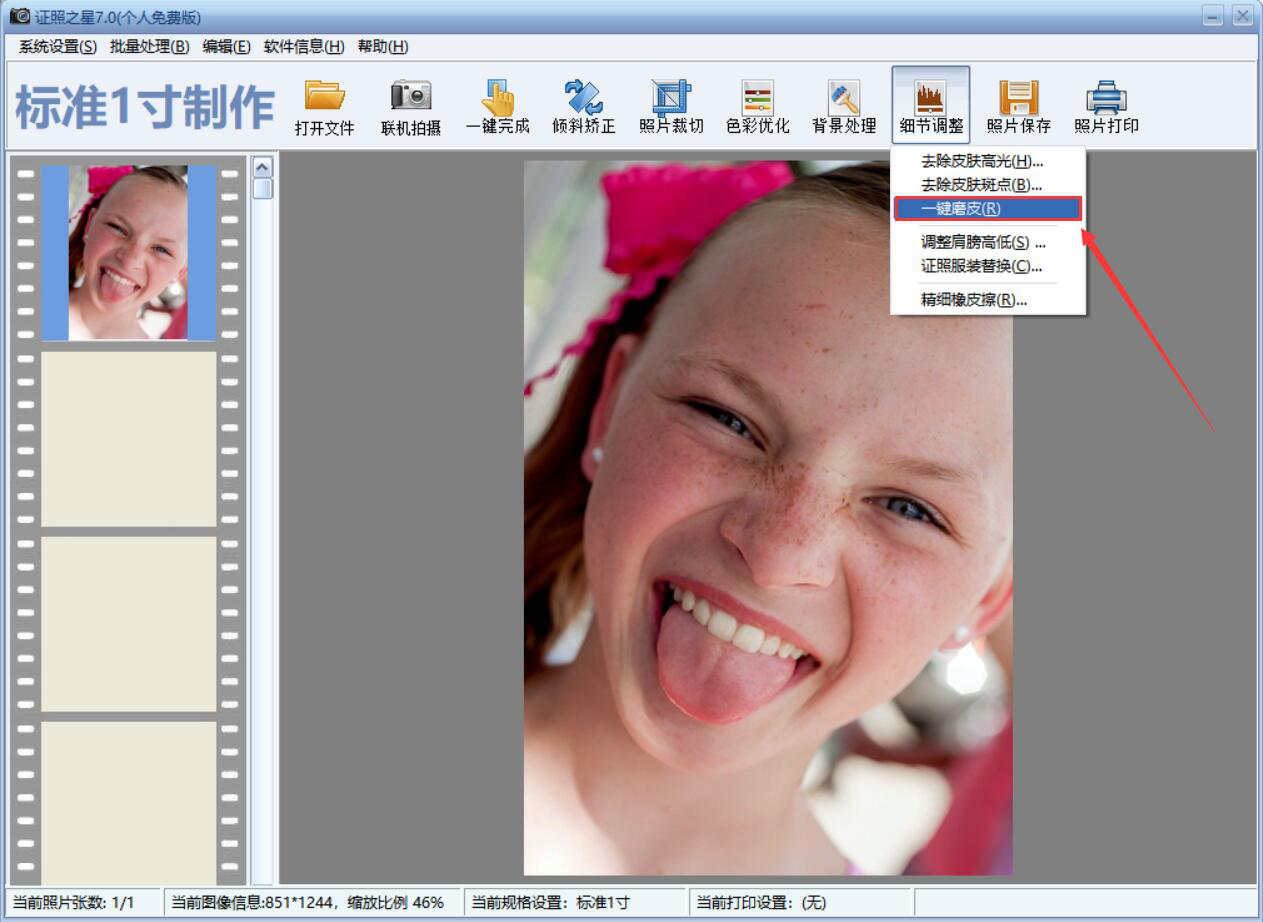Open the 批量处理 menu
This screenshot has height=922, width=1263.
pos(149,47)
